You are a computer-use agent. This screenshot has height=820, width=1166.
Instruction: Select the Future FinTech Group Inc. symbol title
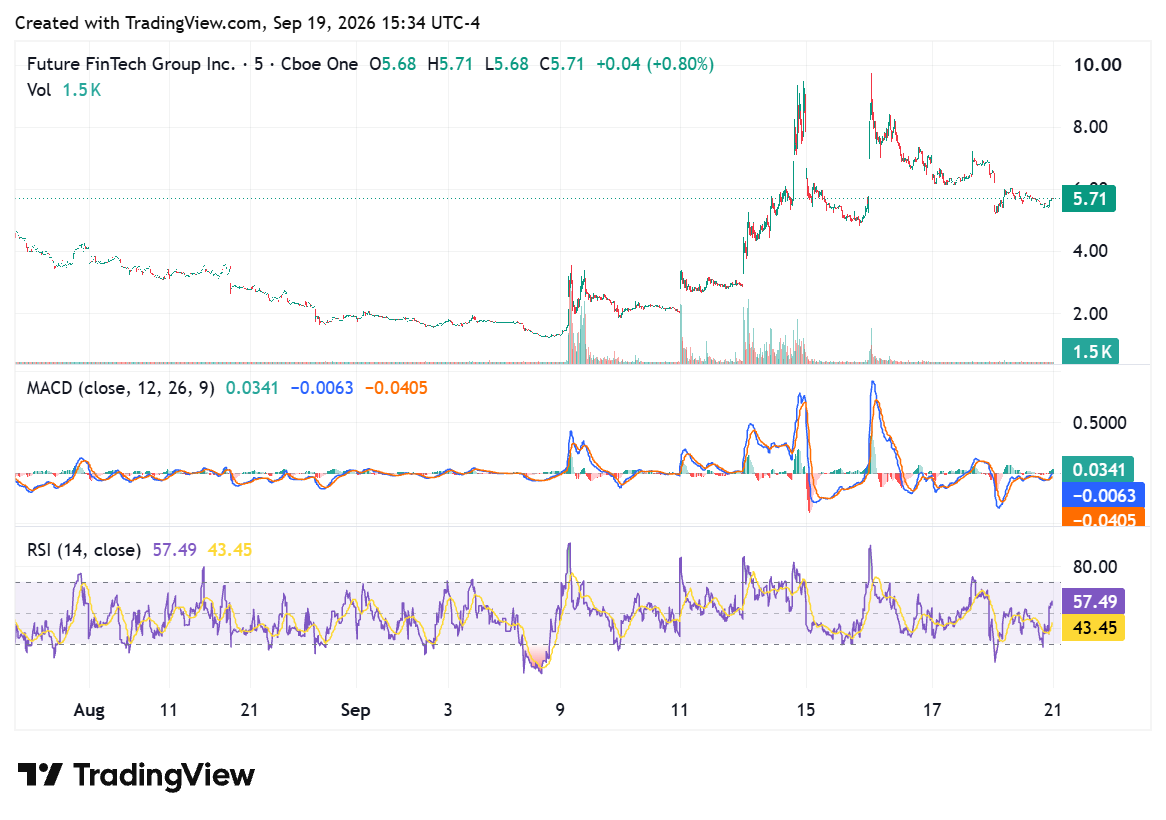point(131,64)
